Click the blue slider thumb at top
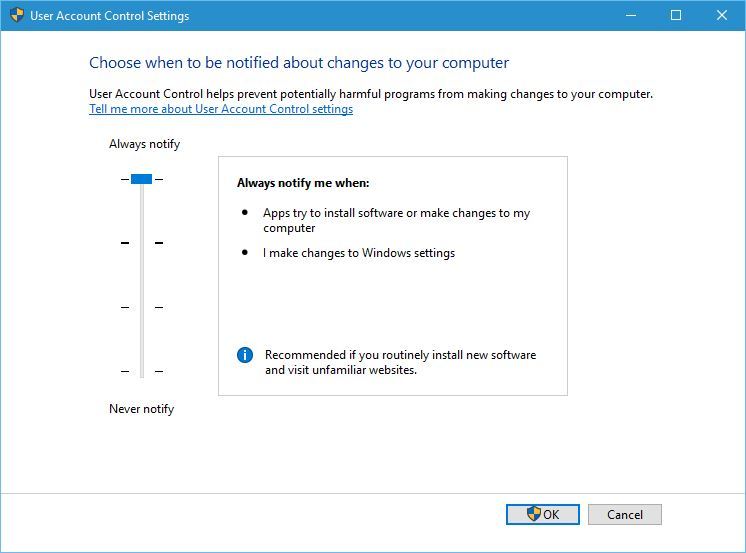 (141, 179)
